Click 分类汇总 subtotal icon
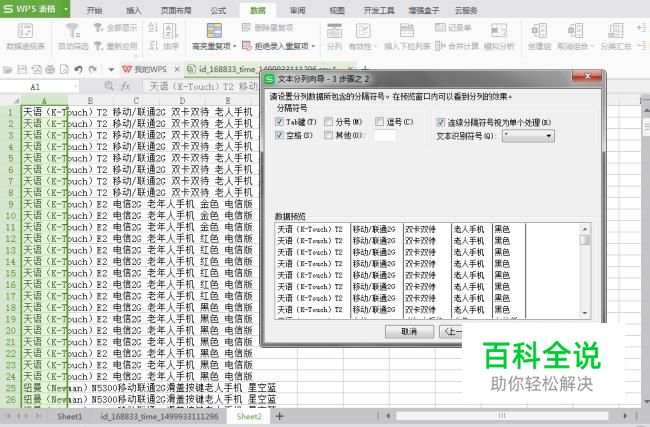The image size is (650, 427). (616, 31)
